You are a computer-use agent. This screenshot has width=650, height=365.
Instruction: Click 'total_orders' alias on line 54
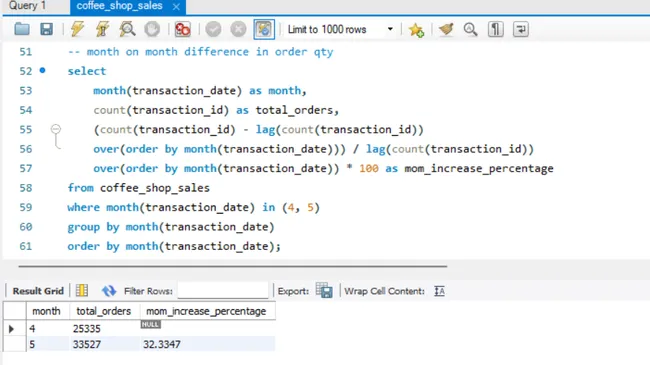pos(294,110)
